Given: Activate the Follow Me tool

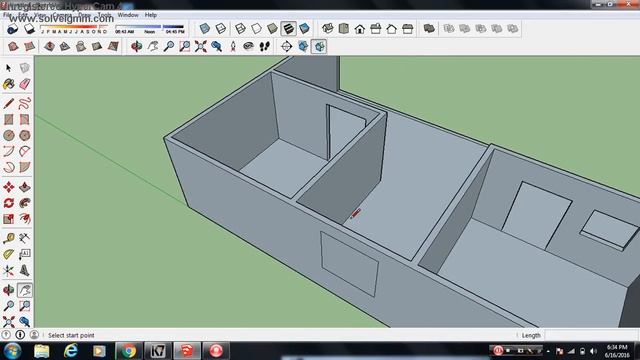Looking at the screenshot, I should [24, 203].
